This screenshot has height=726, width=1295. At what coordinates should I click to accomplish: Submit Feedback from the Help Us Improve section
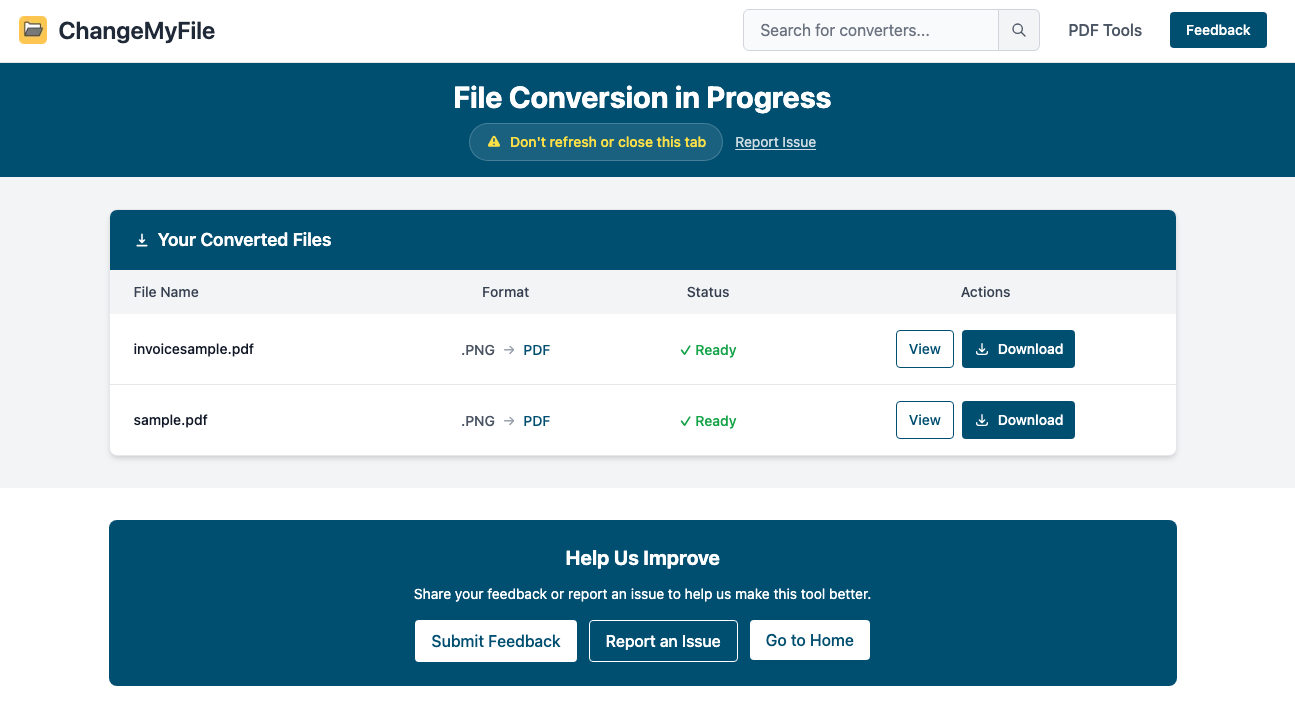click(495, 641)
